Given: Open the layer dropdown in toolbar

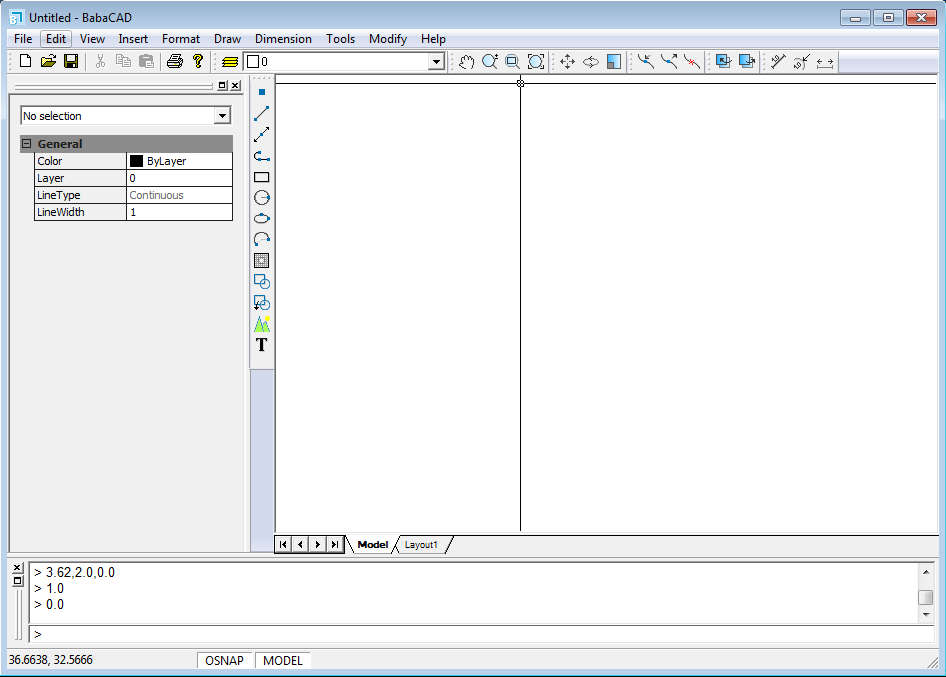Looking at the screenshot, I should point(435,62).
